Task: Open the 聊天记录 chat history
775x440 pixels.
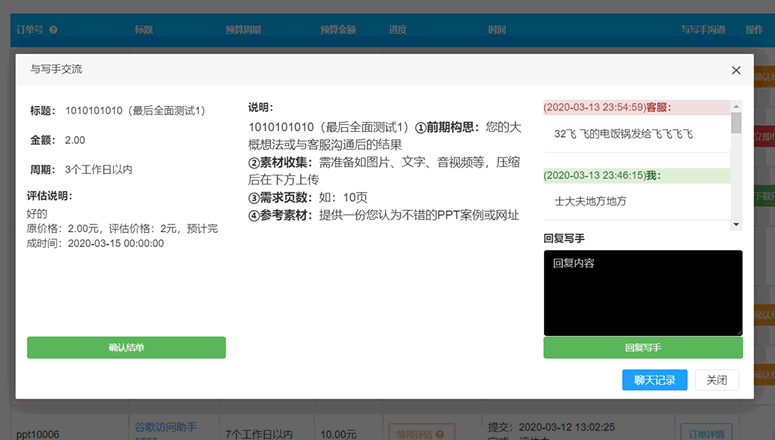Action: 654,380
